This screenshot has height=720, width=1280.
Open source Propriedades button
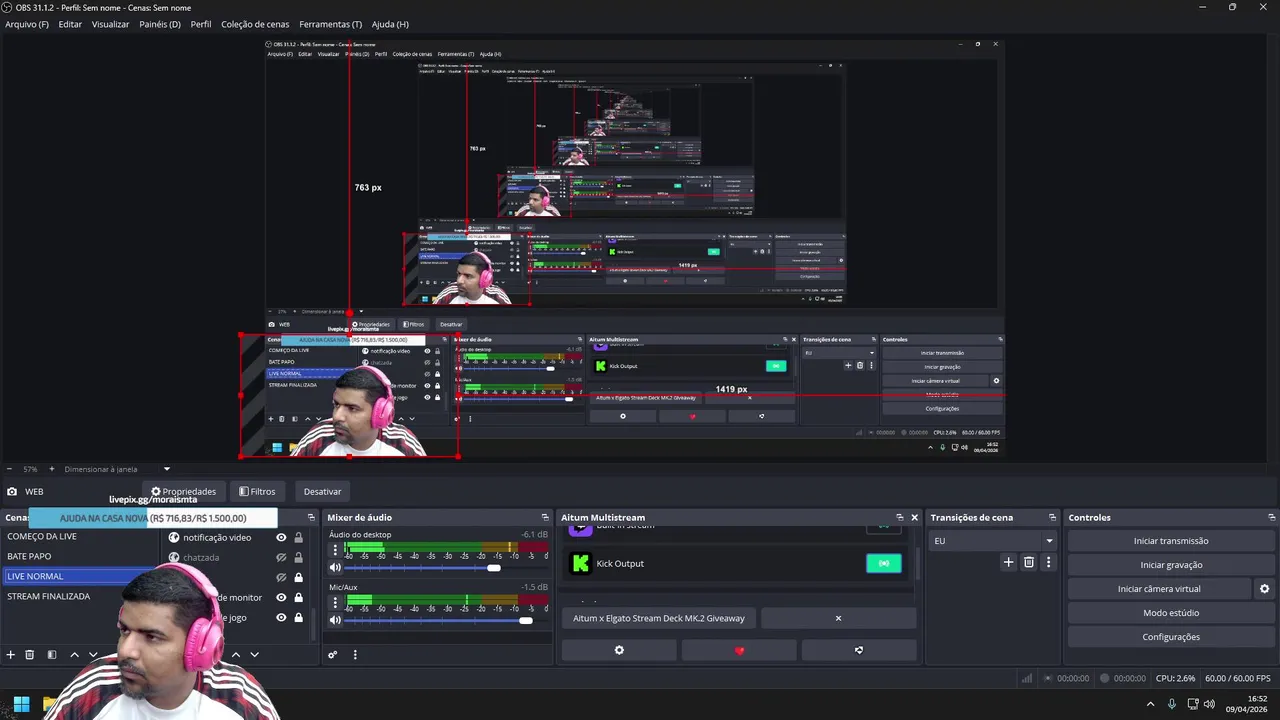tap(183, 492)
